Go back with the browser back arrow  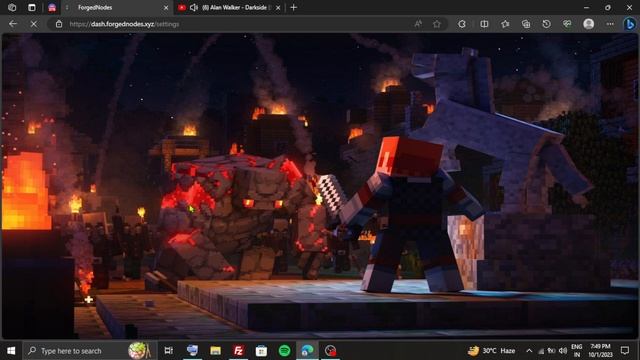pos(13,24)
